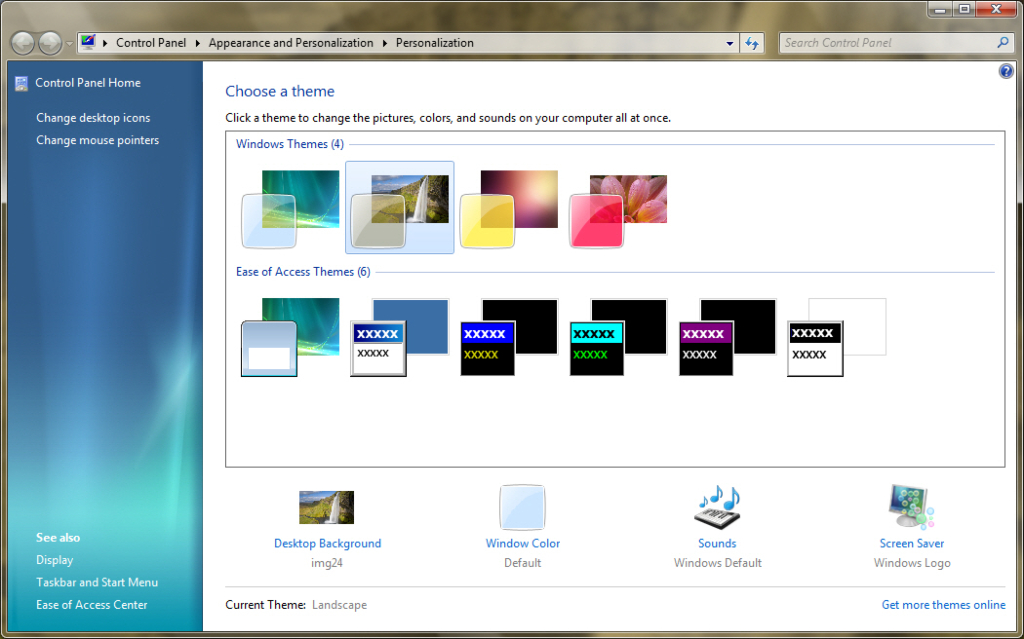Choose high contrast theme with purple title
The height and width of the screenshot is (639, 1024).
tap(727, 337)
